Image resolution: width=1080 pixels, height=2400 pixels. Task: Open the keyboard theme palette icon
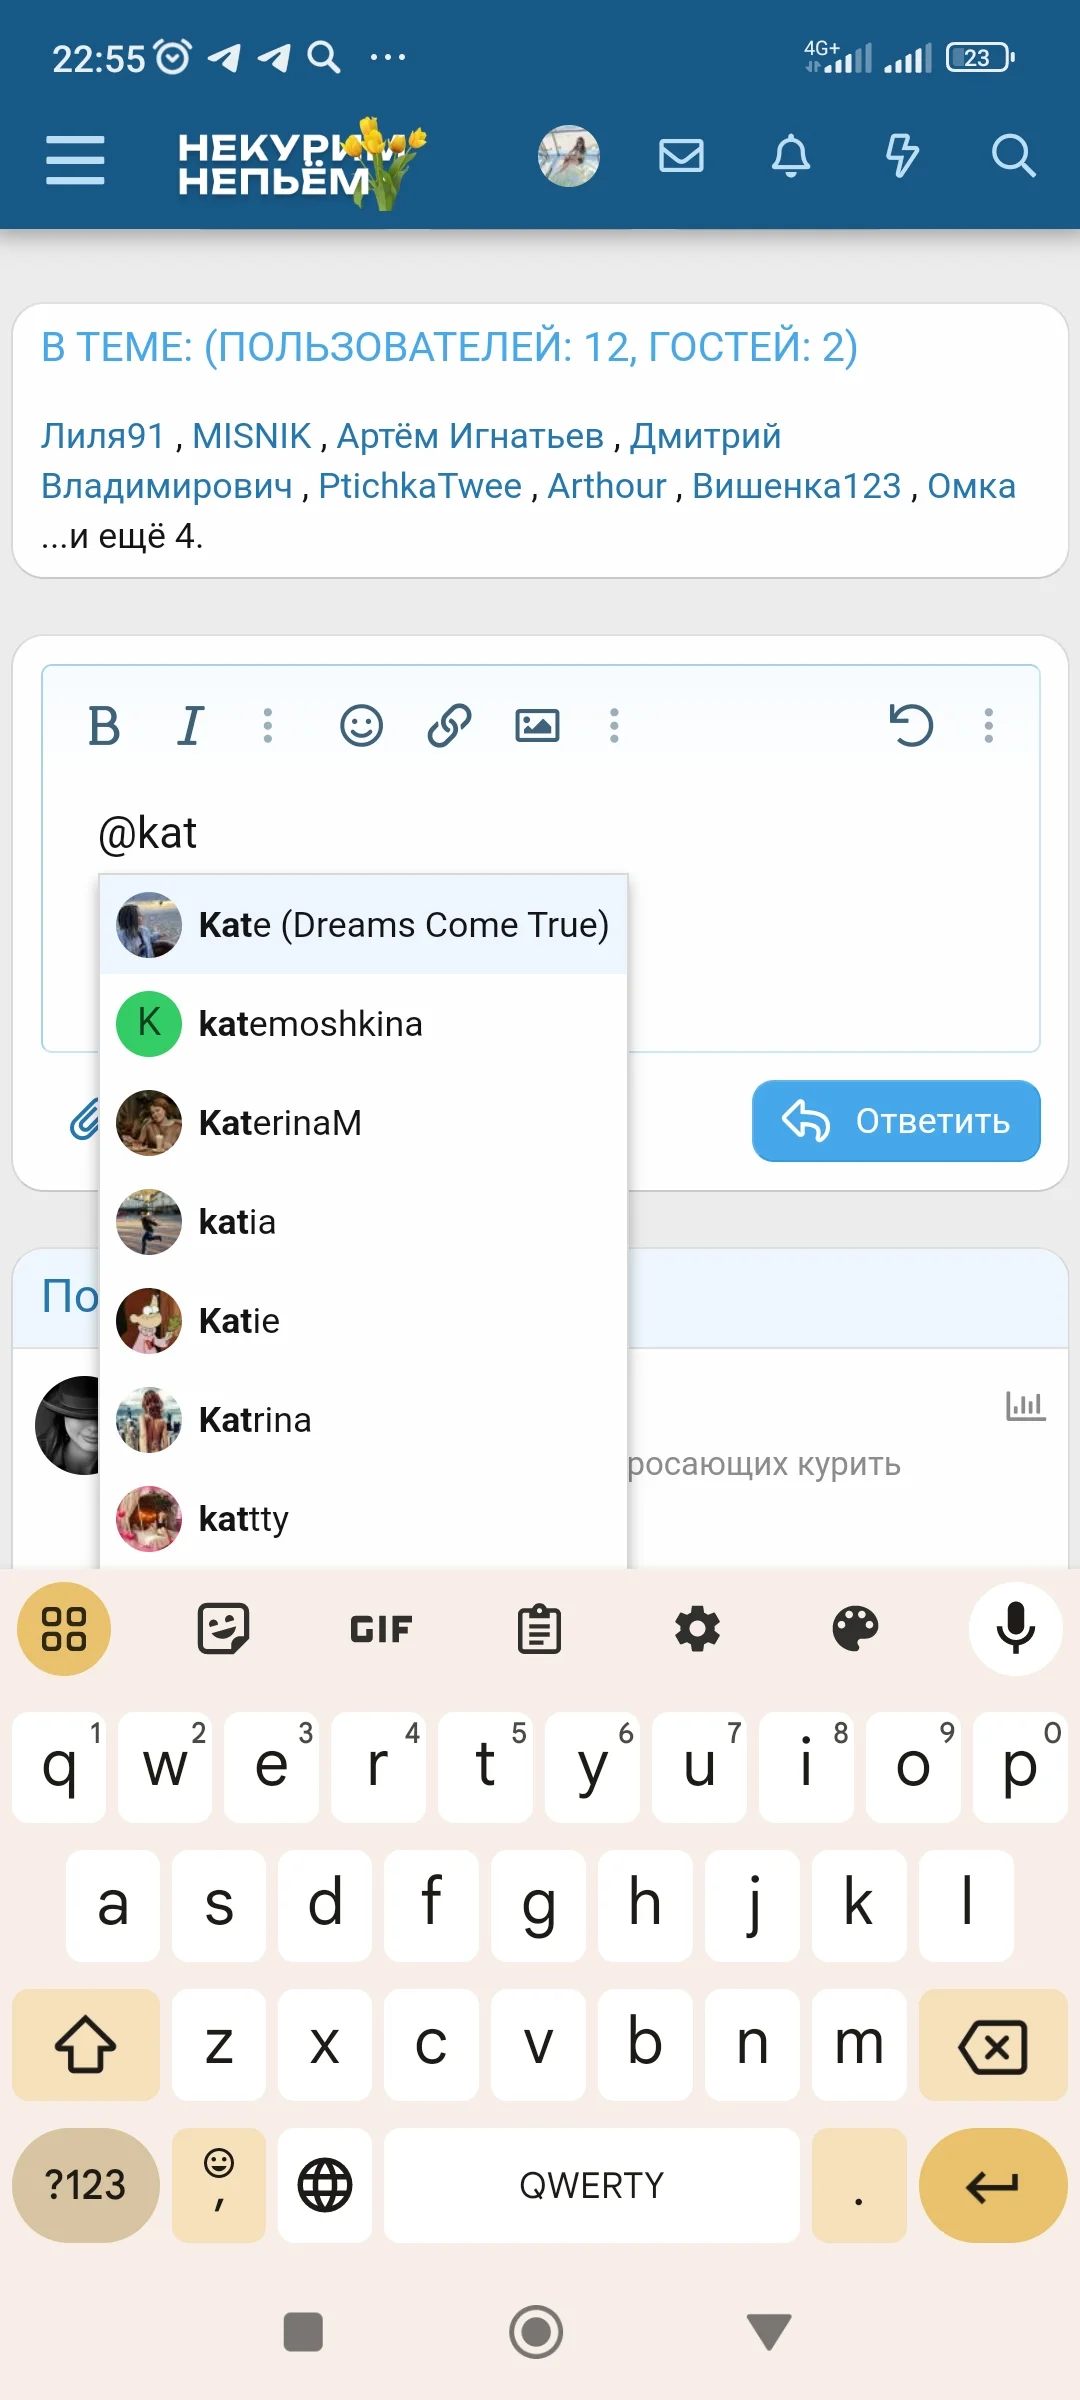click(856, 1629)
